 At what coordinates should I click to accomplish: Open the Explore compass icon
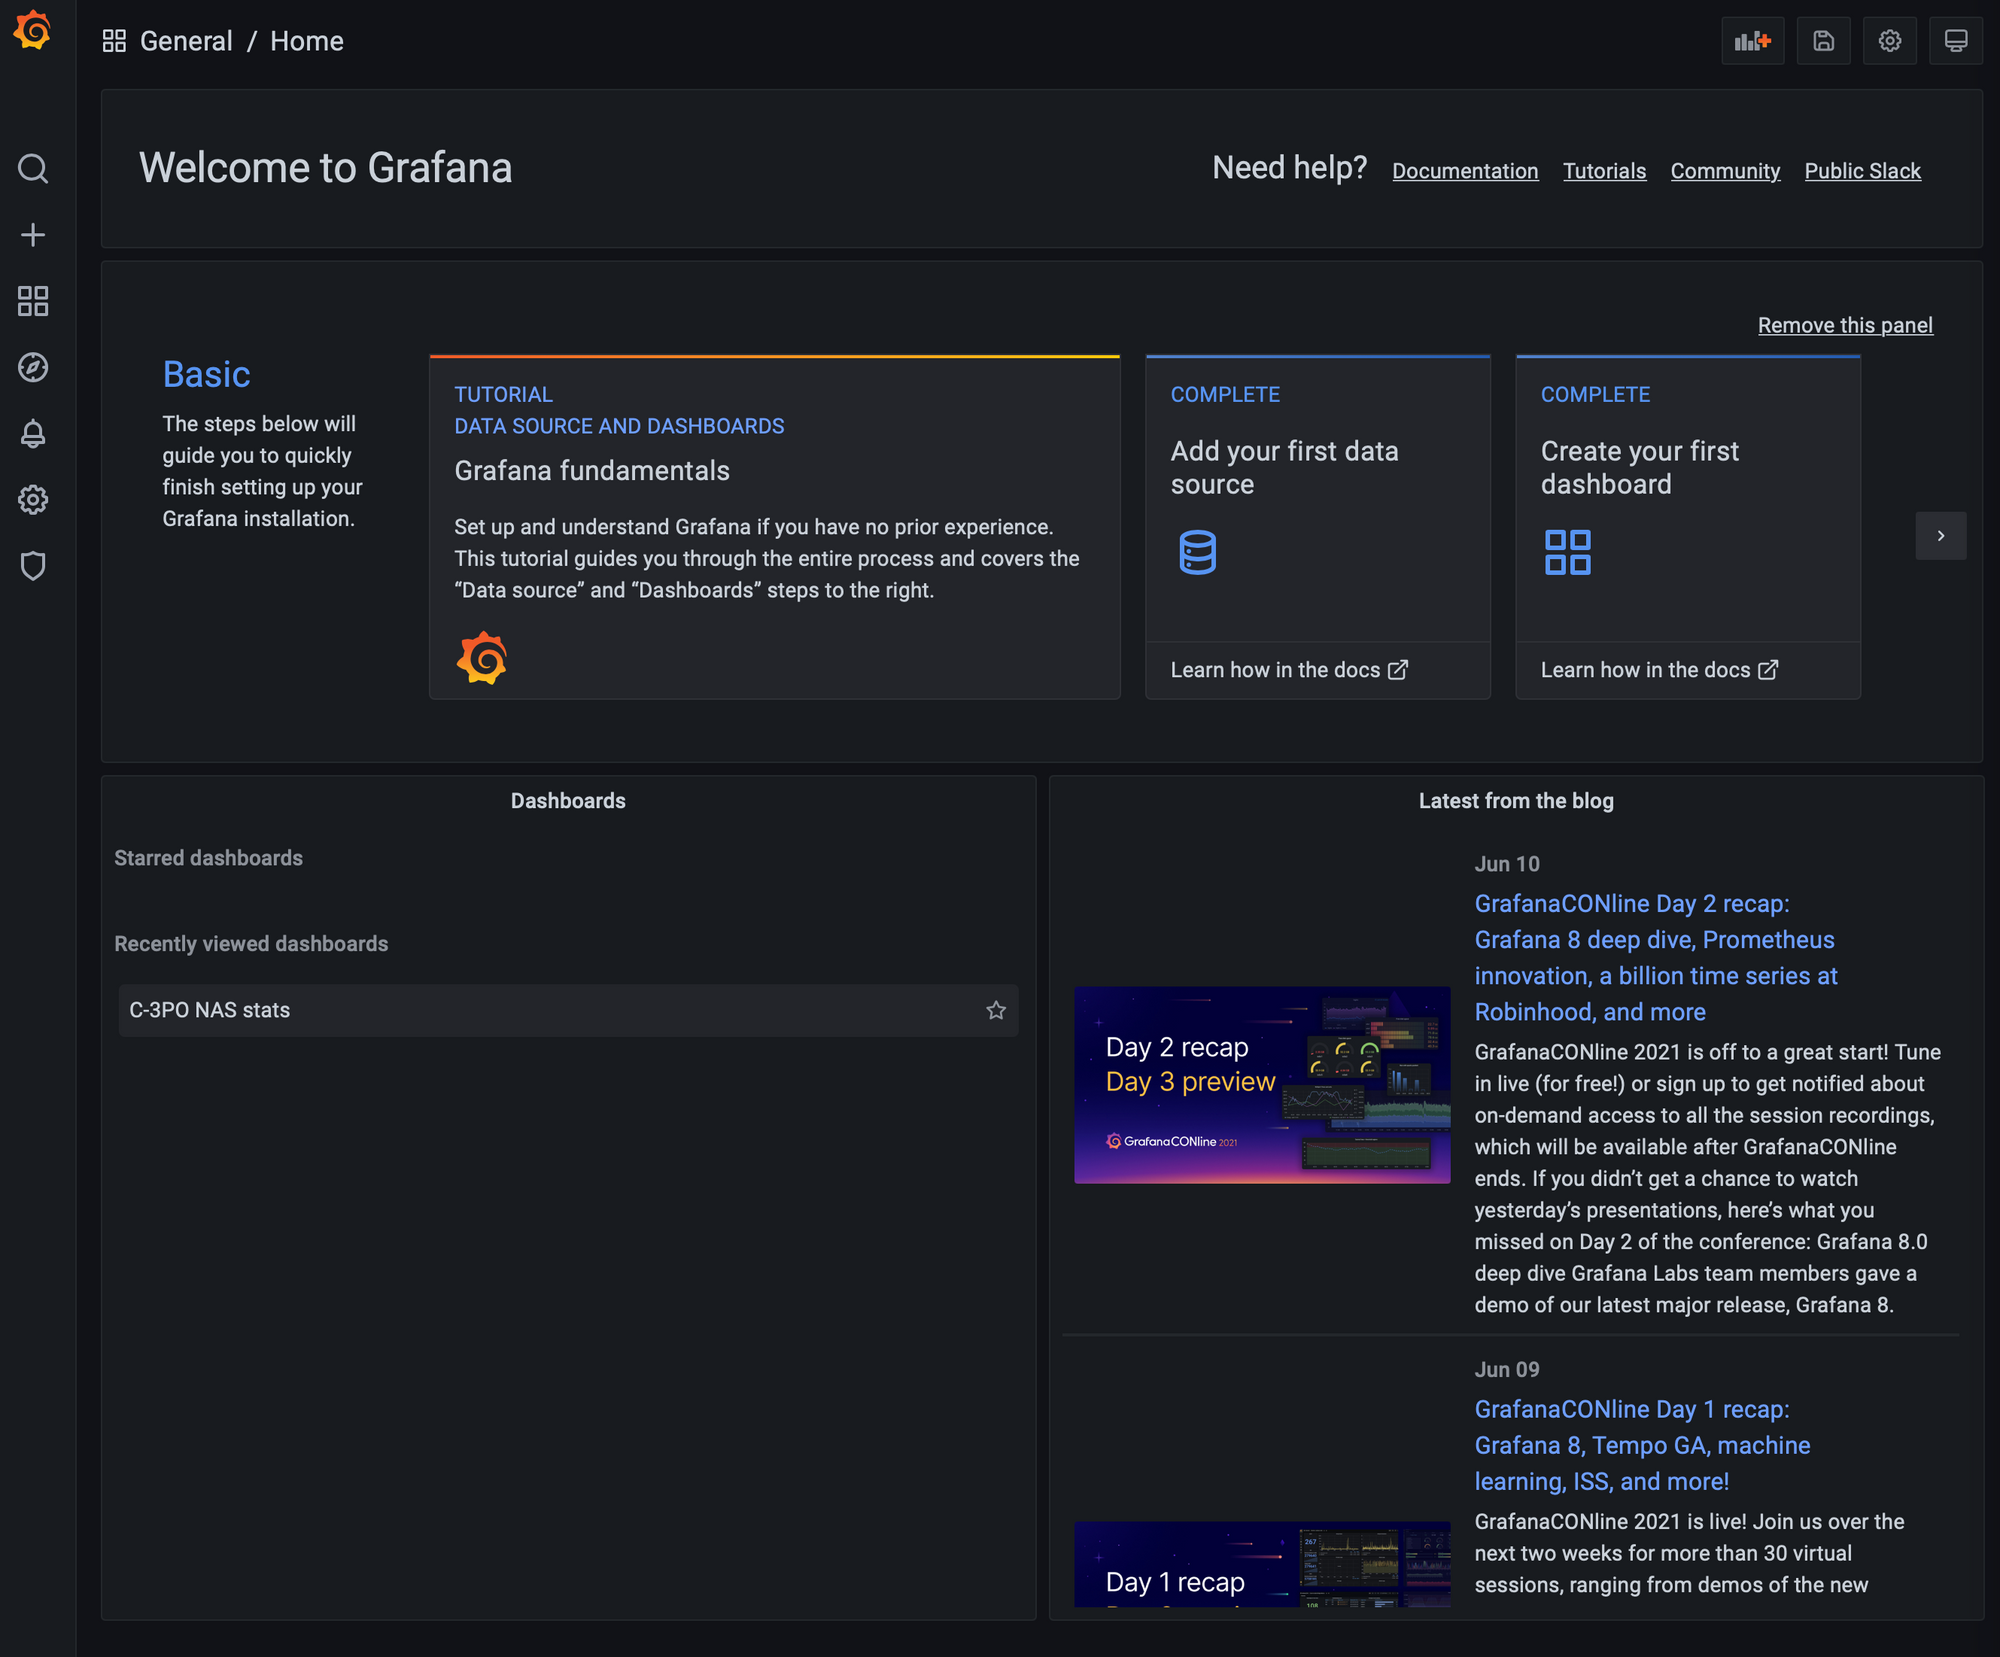tap(33, 367)
